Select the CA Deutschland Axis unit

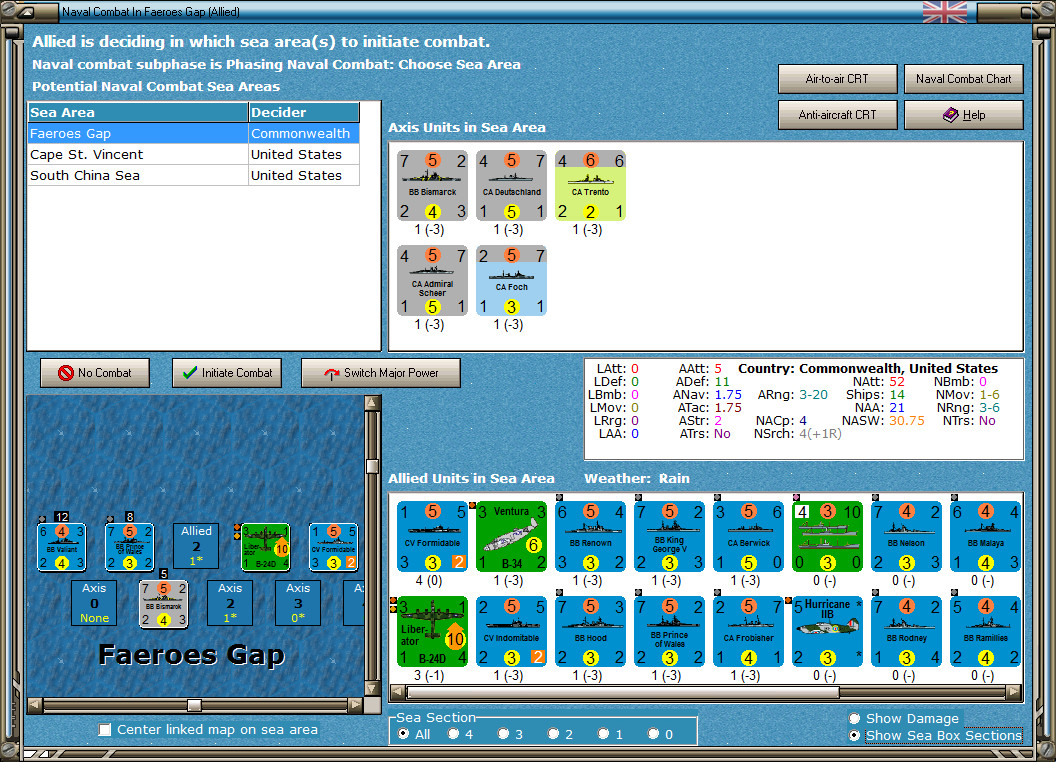point(511,185)
